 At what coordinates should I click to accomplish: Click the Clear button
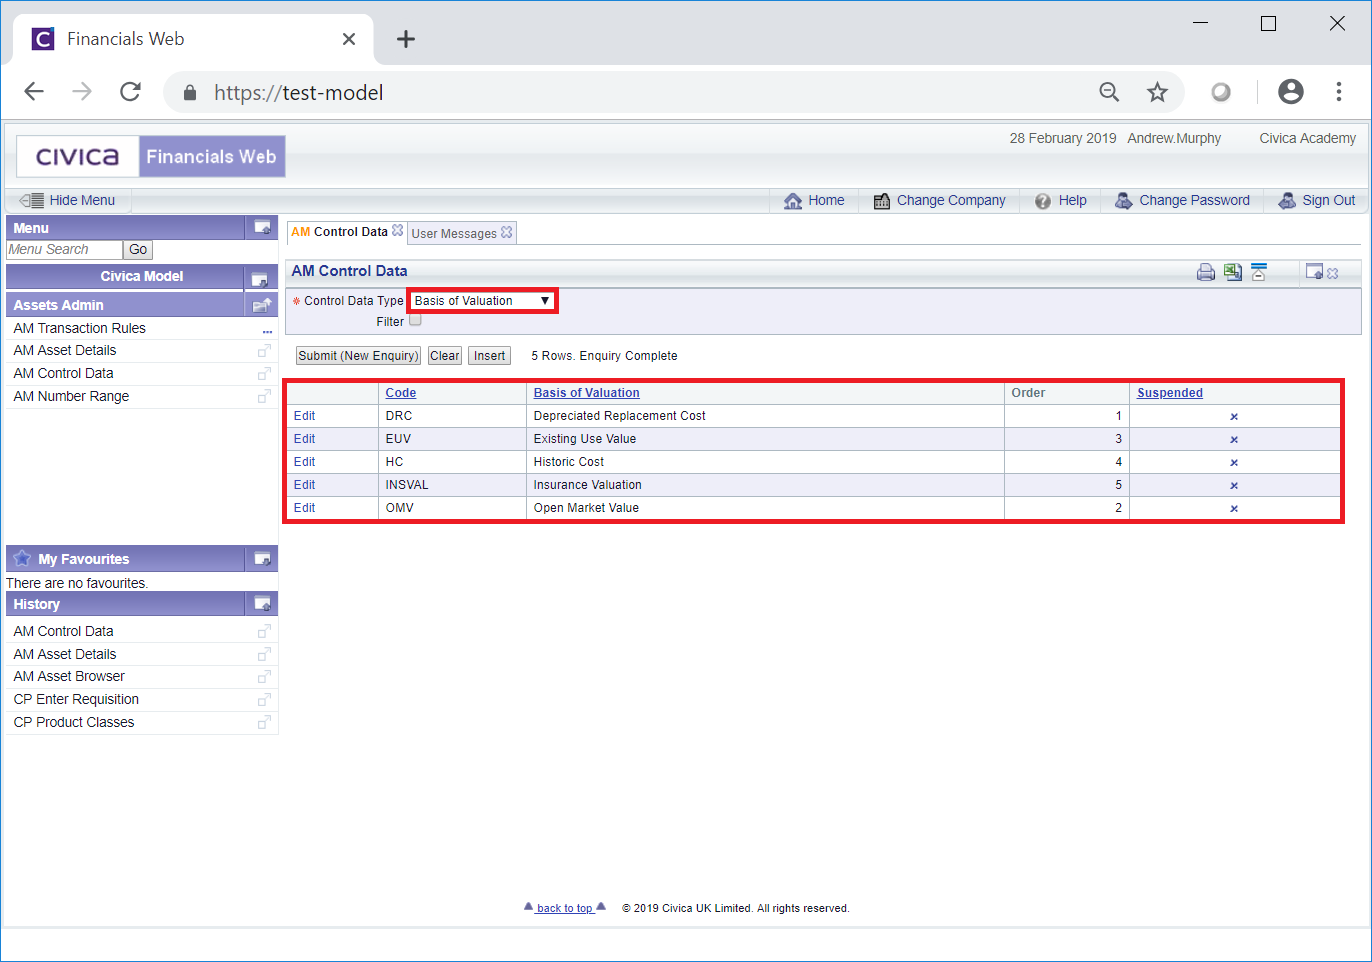(x=445, y=356)
